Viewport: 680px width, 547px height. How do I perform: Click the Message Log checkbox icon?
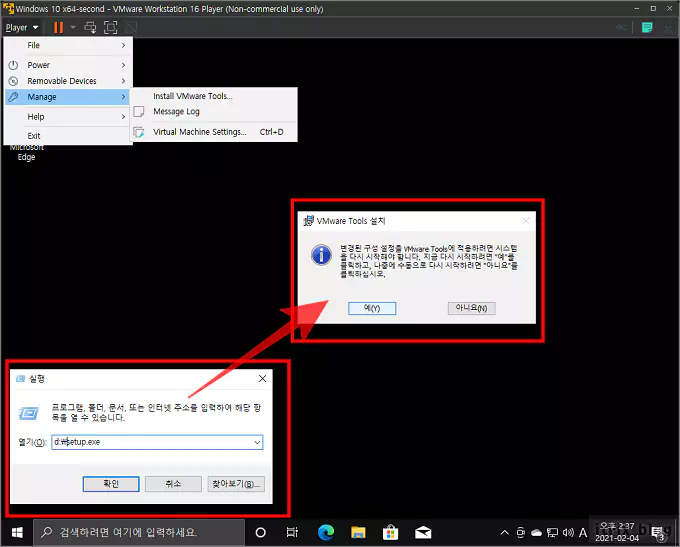(x=139, y=111)
